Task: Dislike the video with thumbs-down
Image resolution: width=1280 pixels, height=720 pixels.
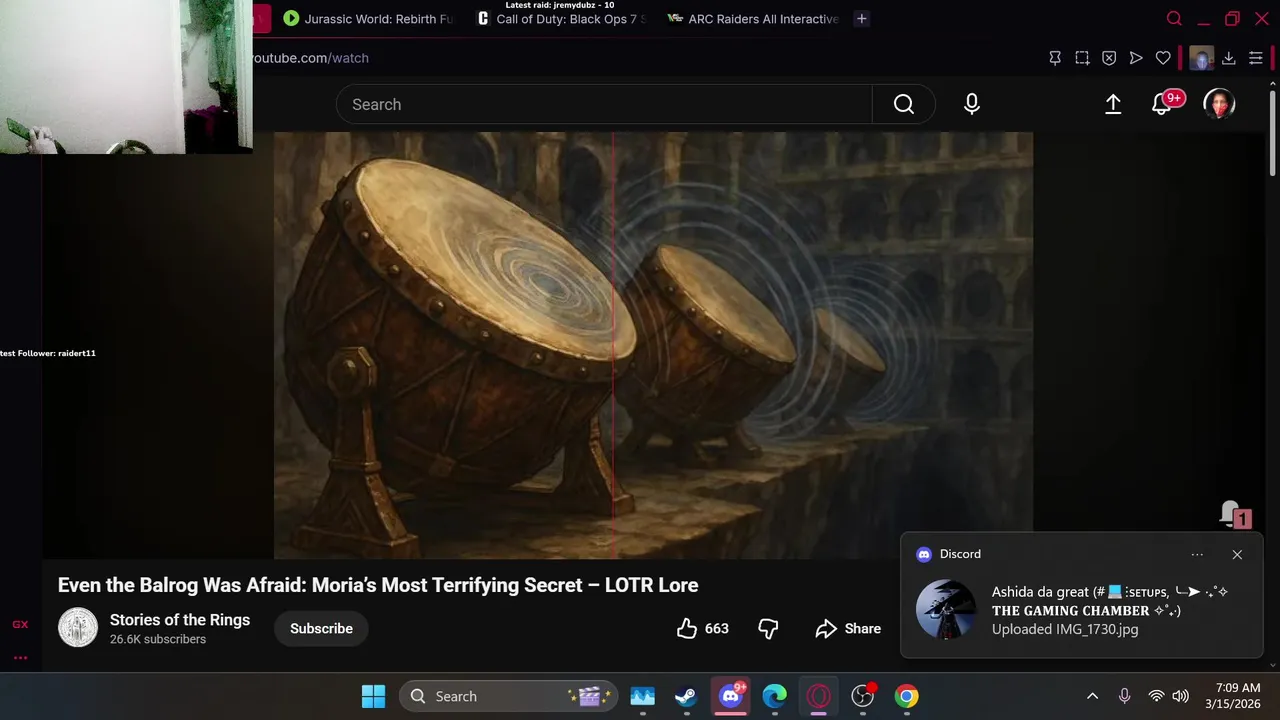Action: (x=768, y=628)
